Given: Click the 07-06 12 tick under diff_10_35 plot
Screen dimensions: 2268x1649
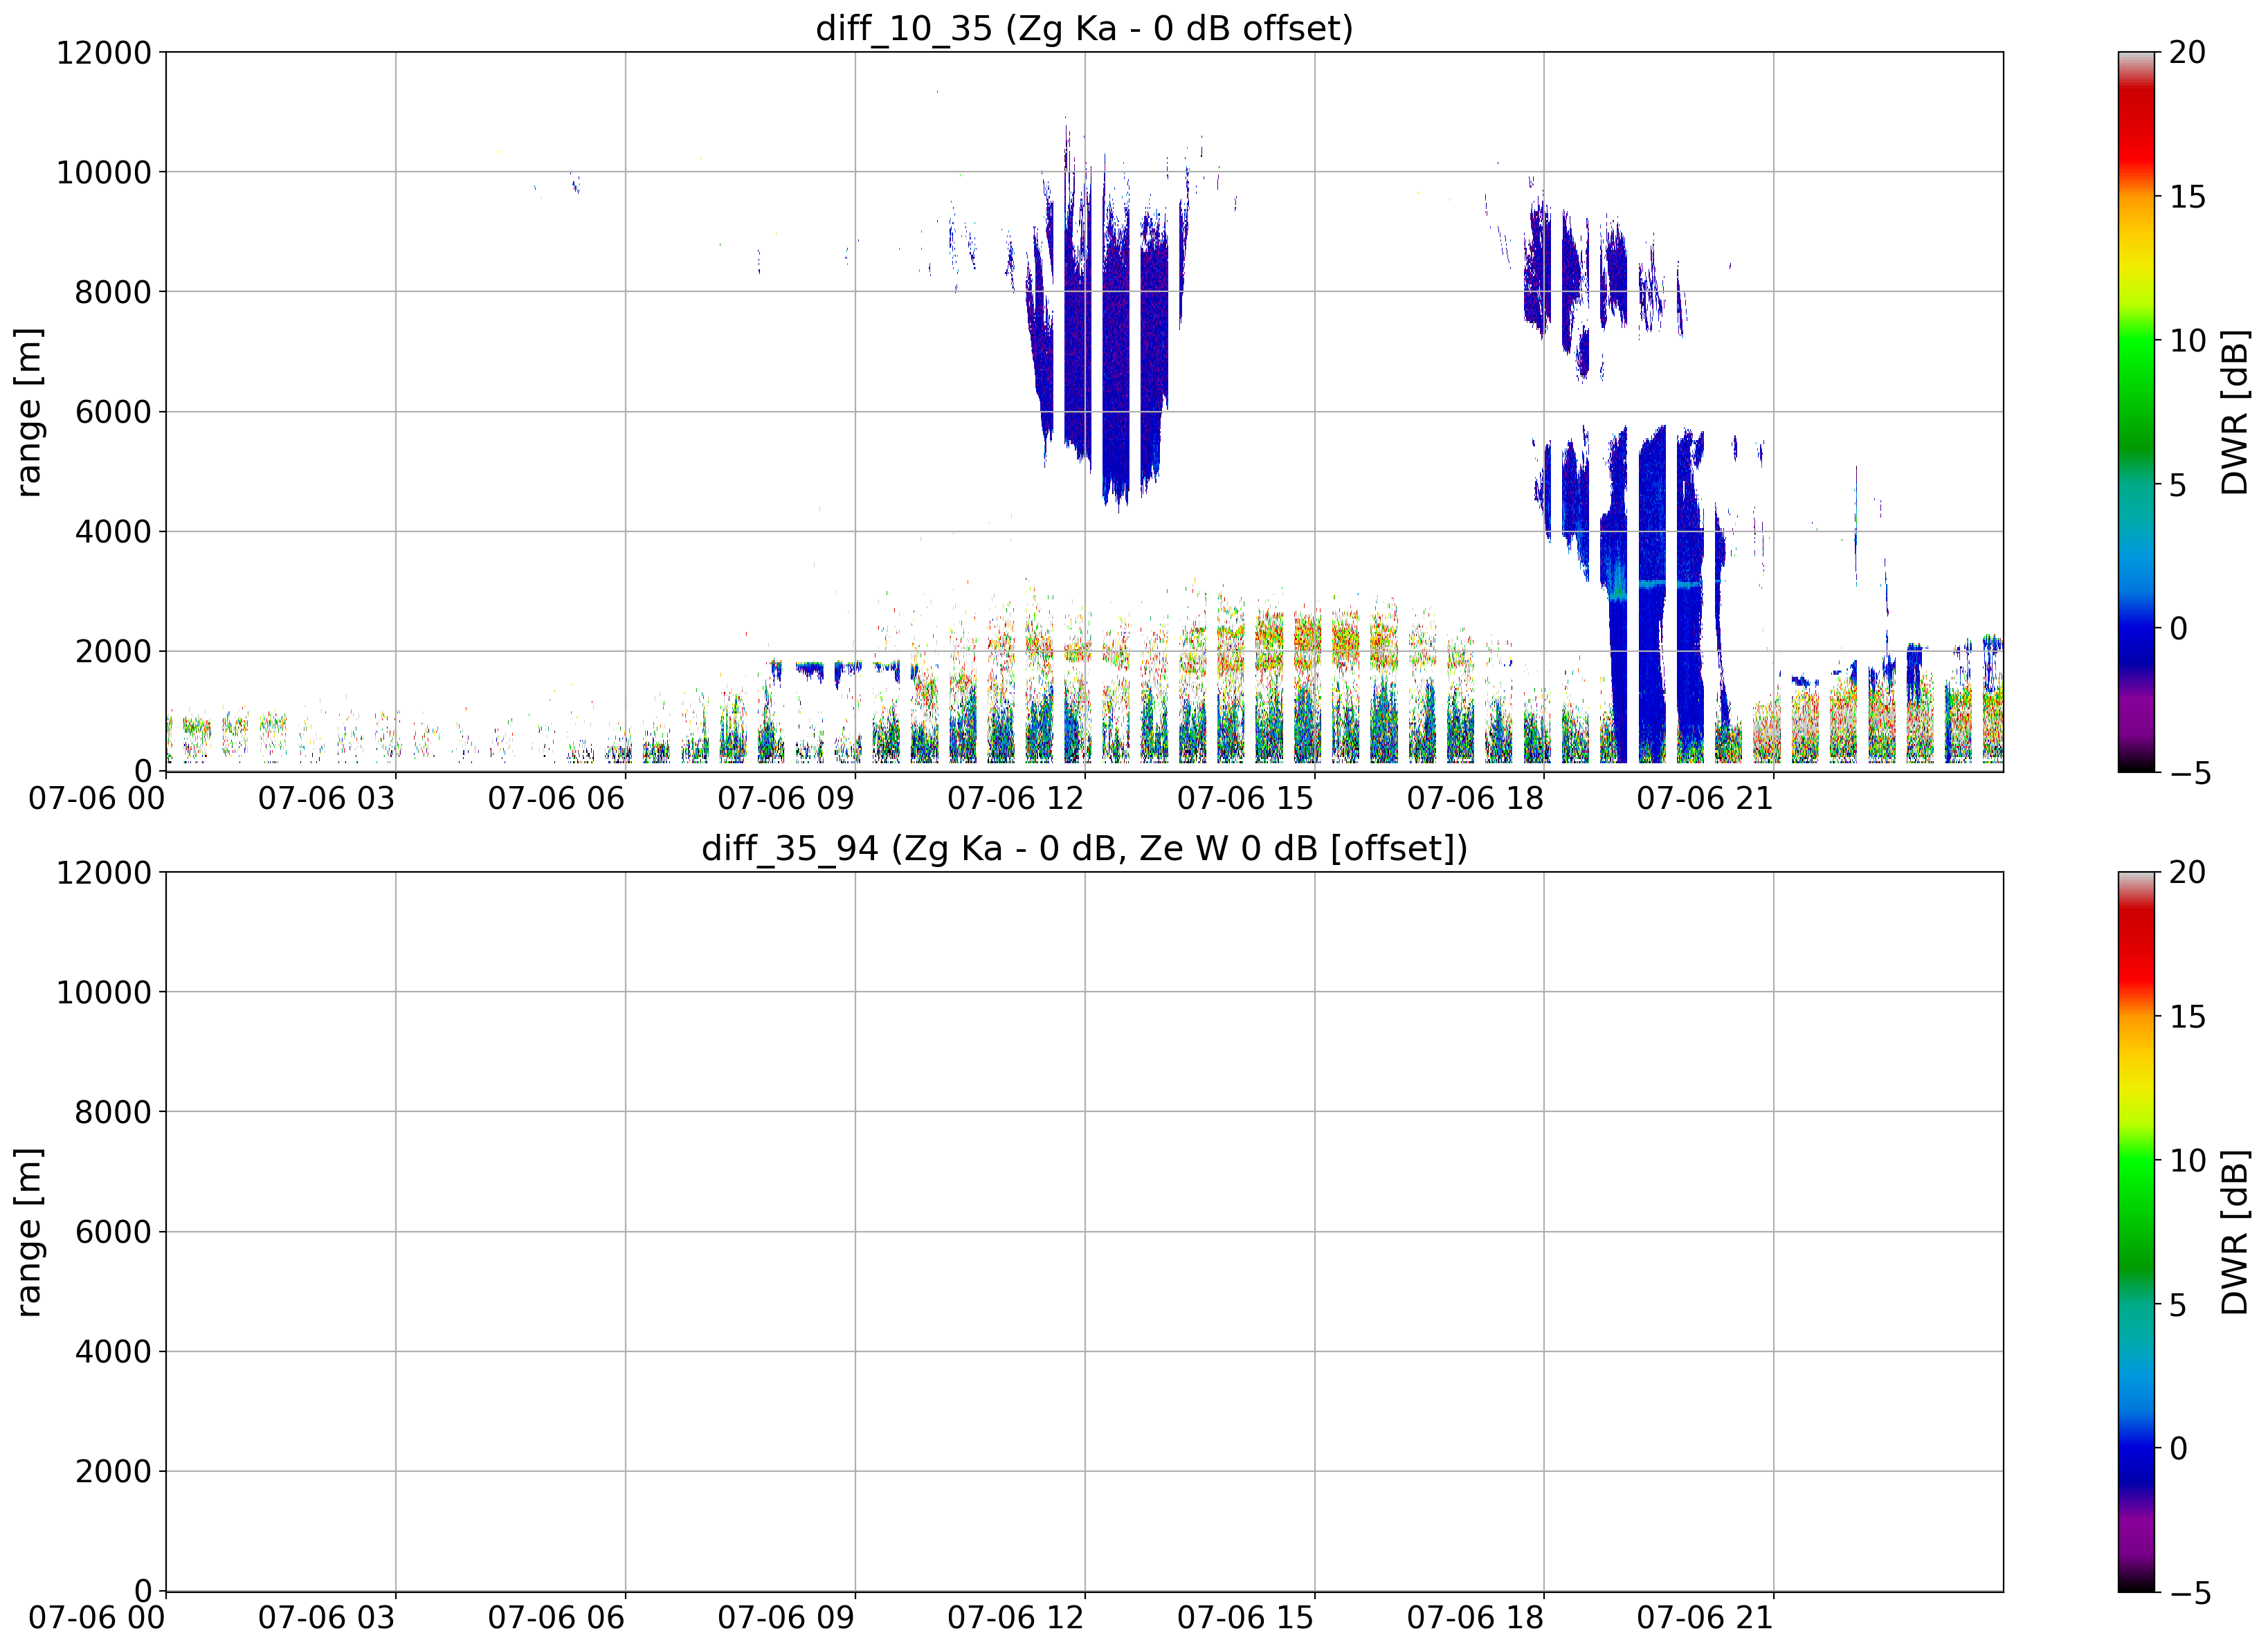Looking at the screenshot, I should point(1016,798).
